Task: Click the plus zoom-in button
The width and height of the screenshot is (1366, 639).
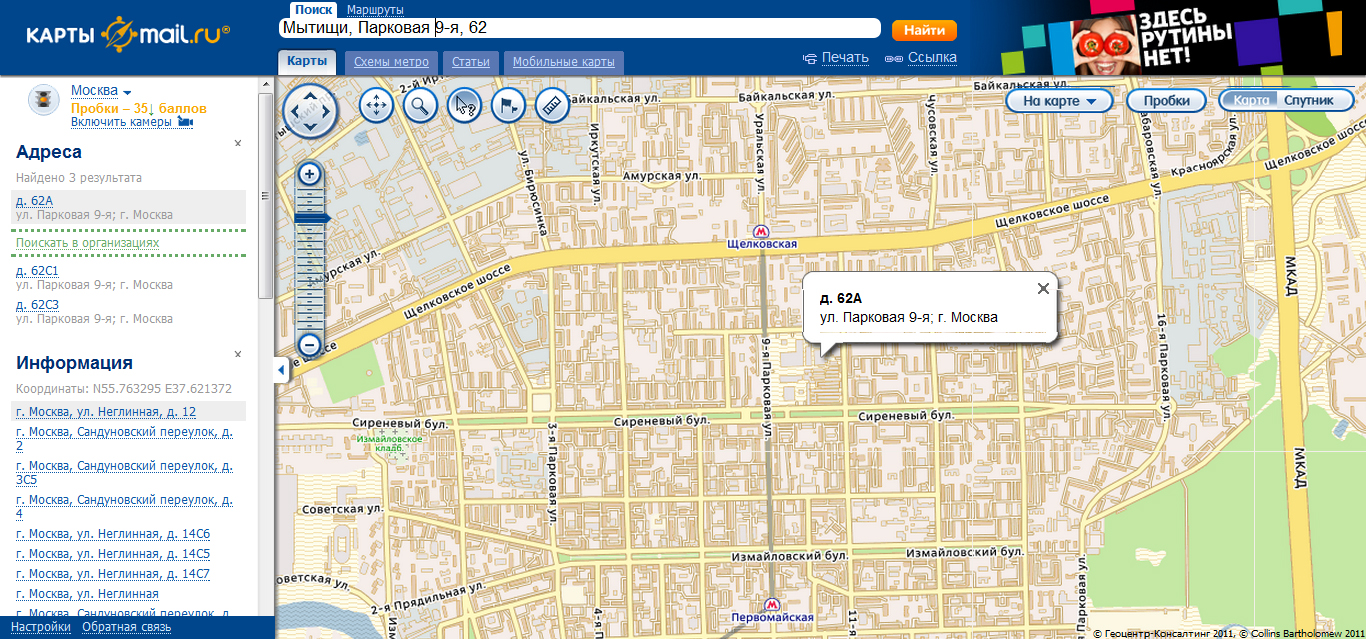Action: point(310,174)
